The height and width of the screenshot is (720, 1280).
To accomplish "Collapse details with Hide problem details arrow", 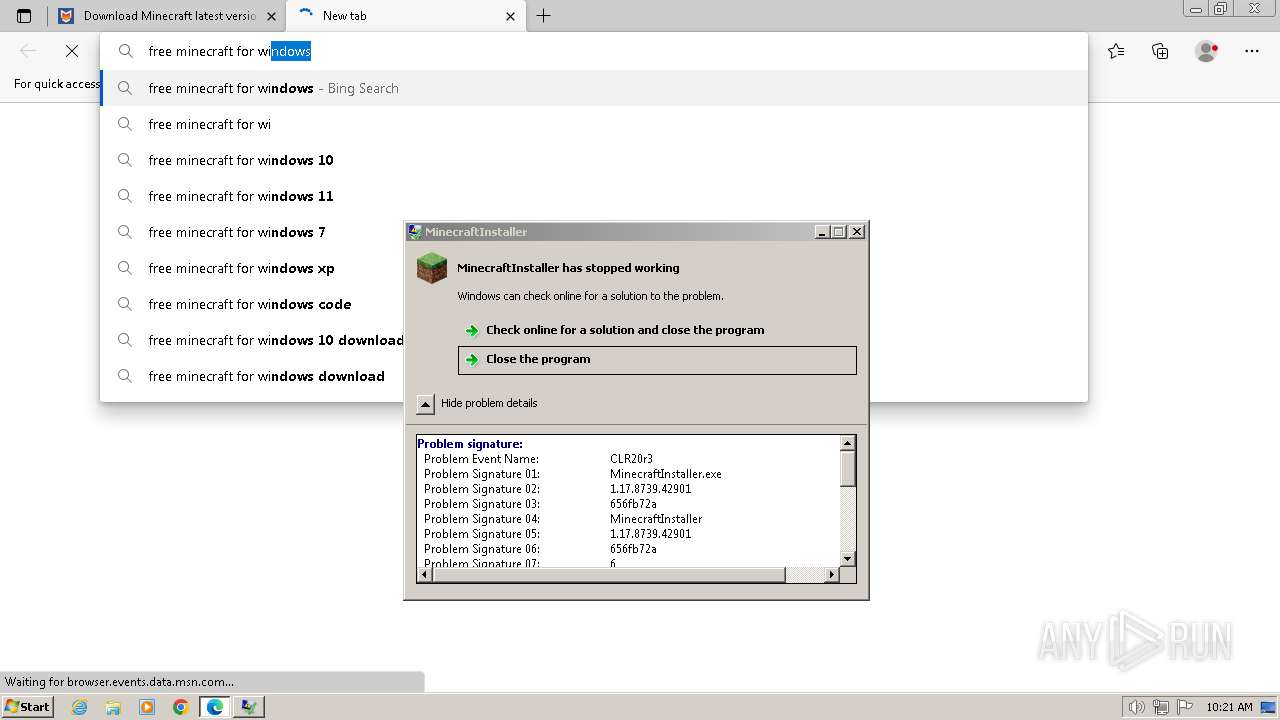I will click(425, 403).
